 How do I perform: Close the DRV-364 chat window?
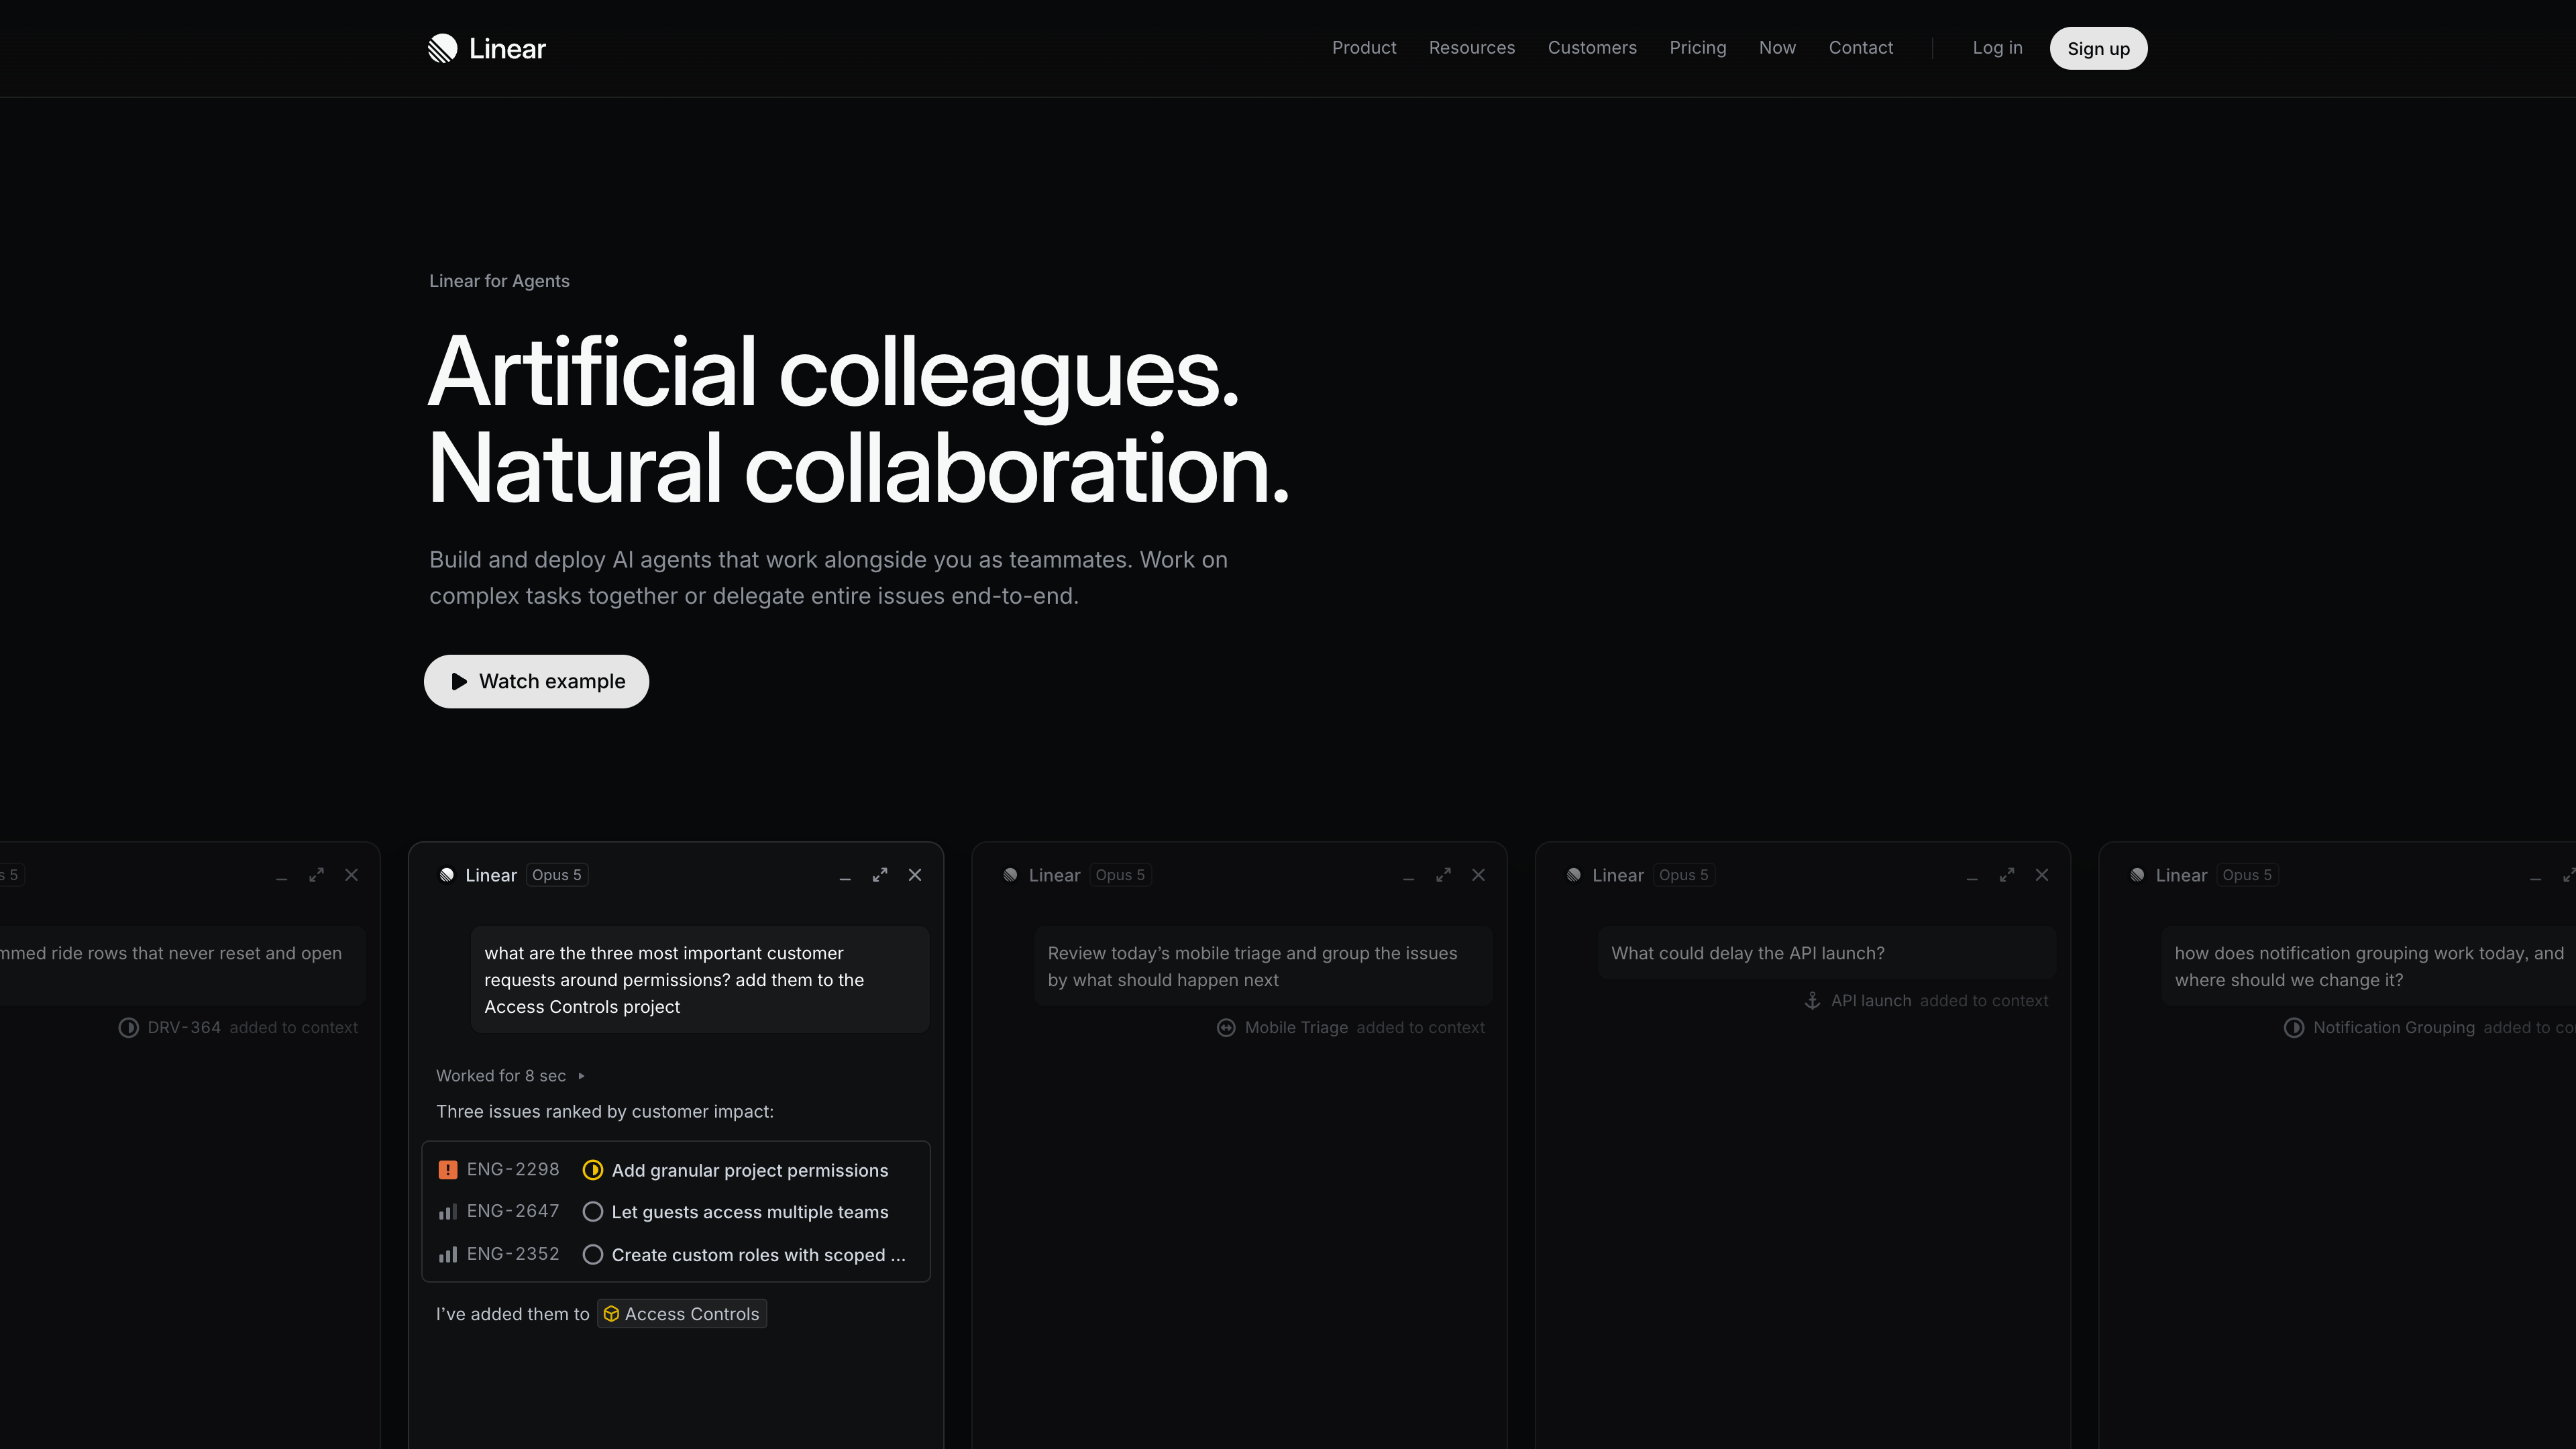pyautogui.click(x=352, y=875)
